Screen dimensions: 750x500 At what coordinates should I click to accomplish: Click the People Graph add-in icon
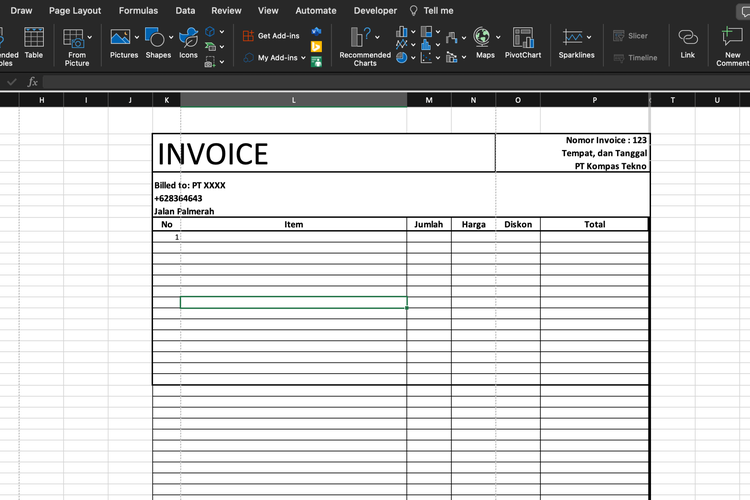tap(316, 62)
